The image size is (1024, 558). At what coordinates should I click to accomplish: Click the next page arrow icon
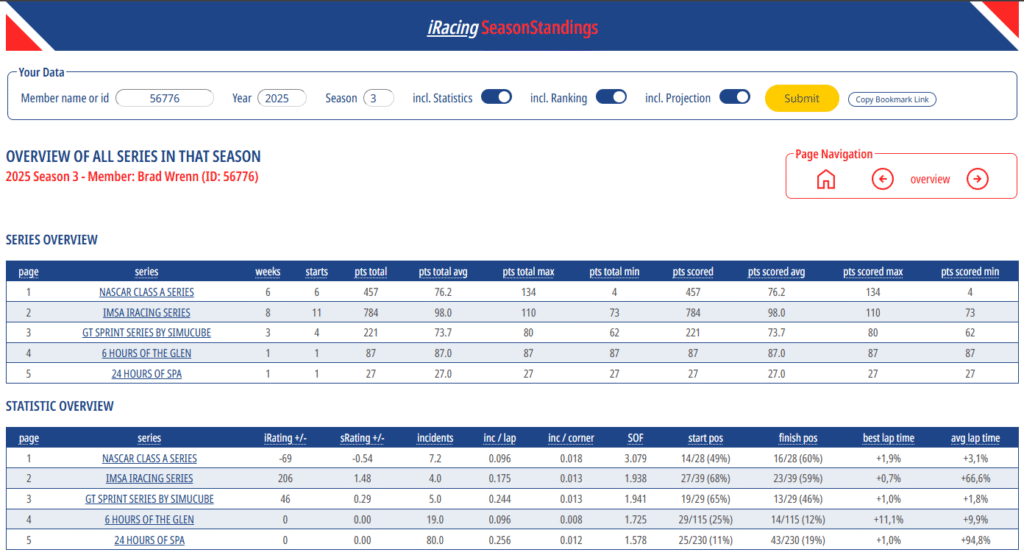977,179
